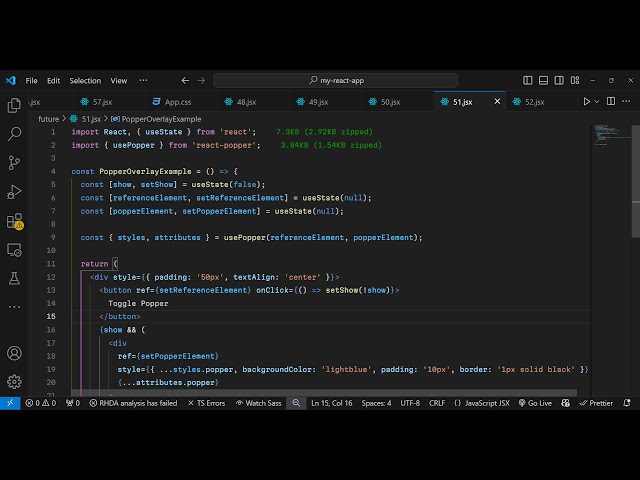
Task: Open the Testing flask icon
Action: coord(14,277)
